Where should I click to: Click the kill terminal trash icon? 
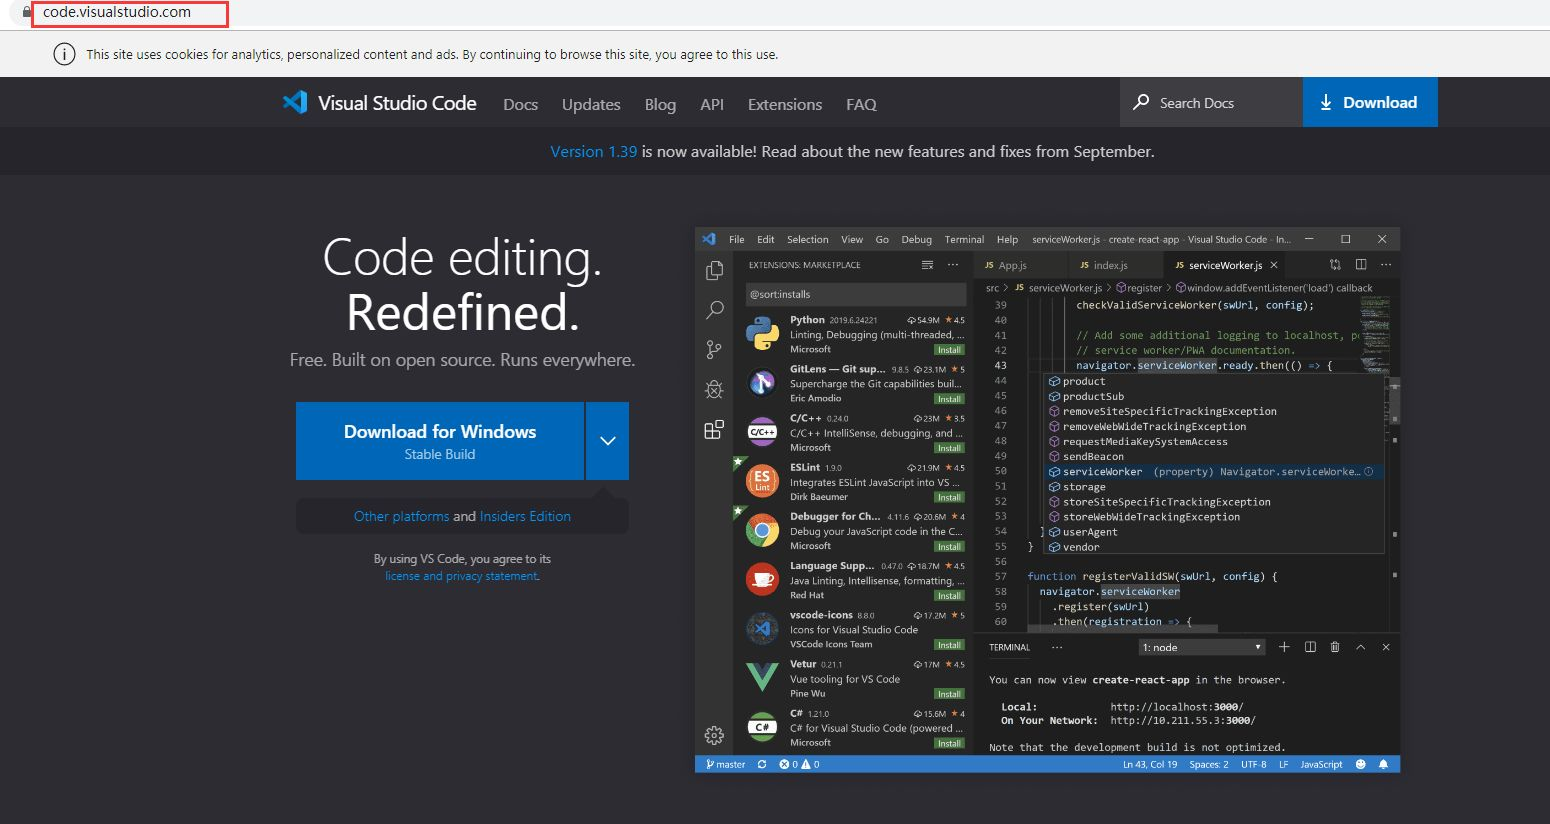1335,647
